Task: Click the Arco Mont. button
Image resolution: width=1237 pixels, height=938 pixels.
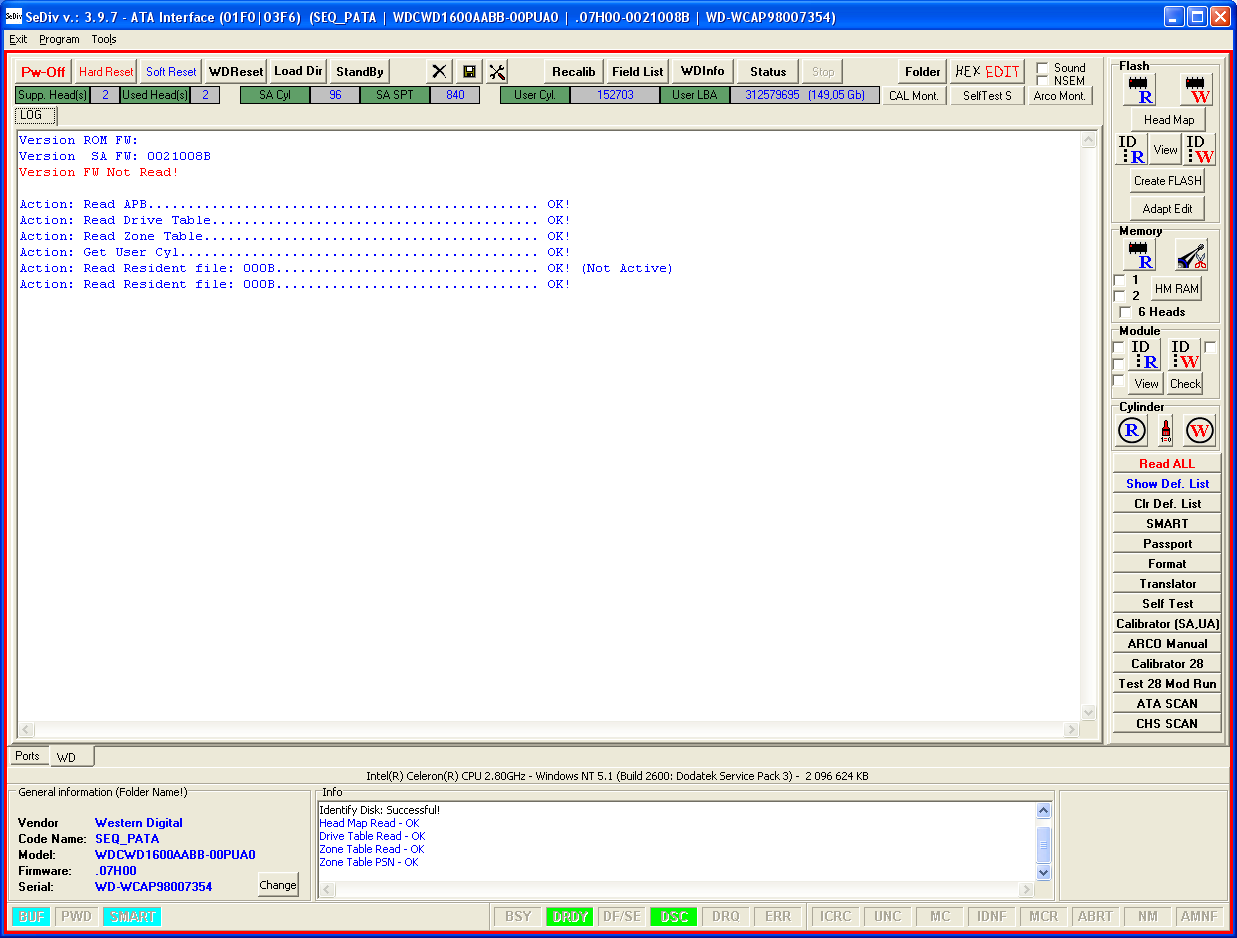Action: point(1059,96)
